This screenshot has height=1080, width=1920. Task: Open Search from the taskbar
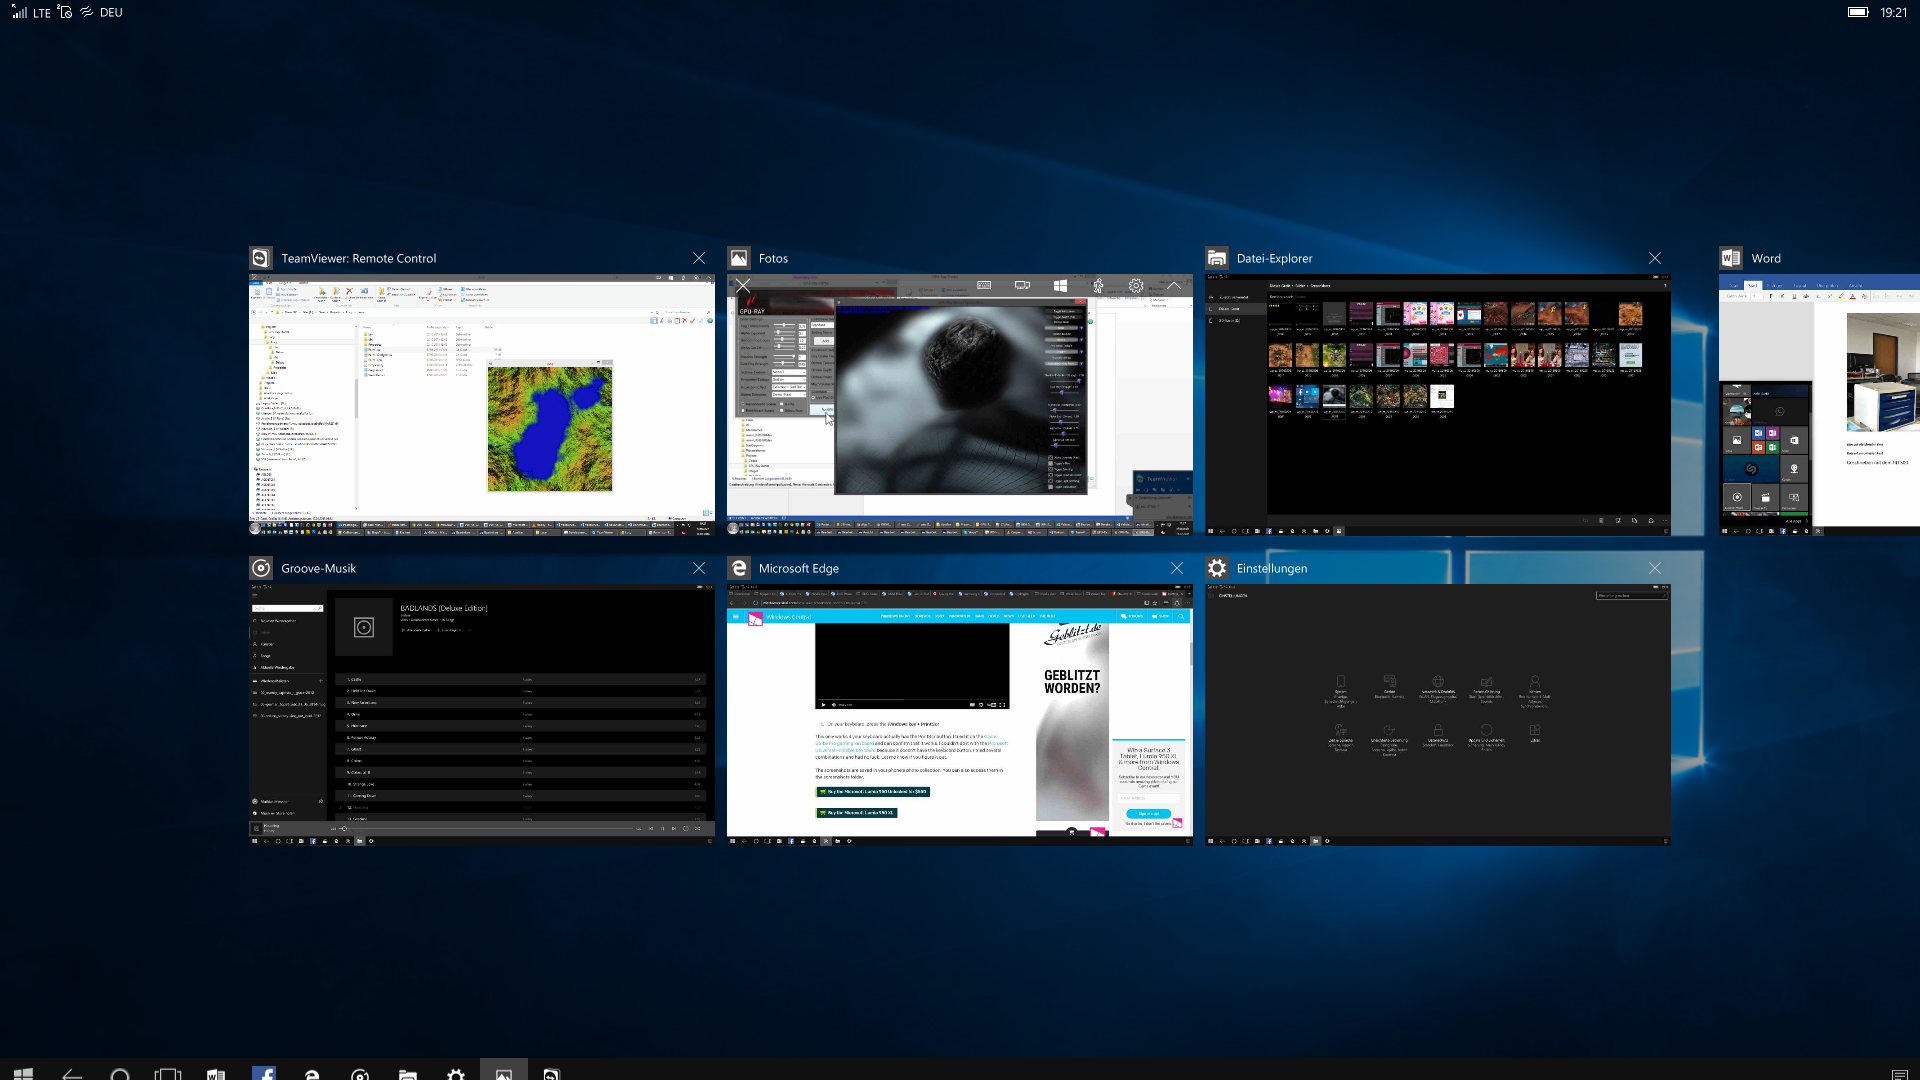tap(120, 1073)
